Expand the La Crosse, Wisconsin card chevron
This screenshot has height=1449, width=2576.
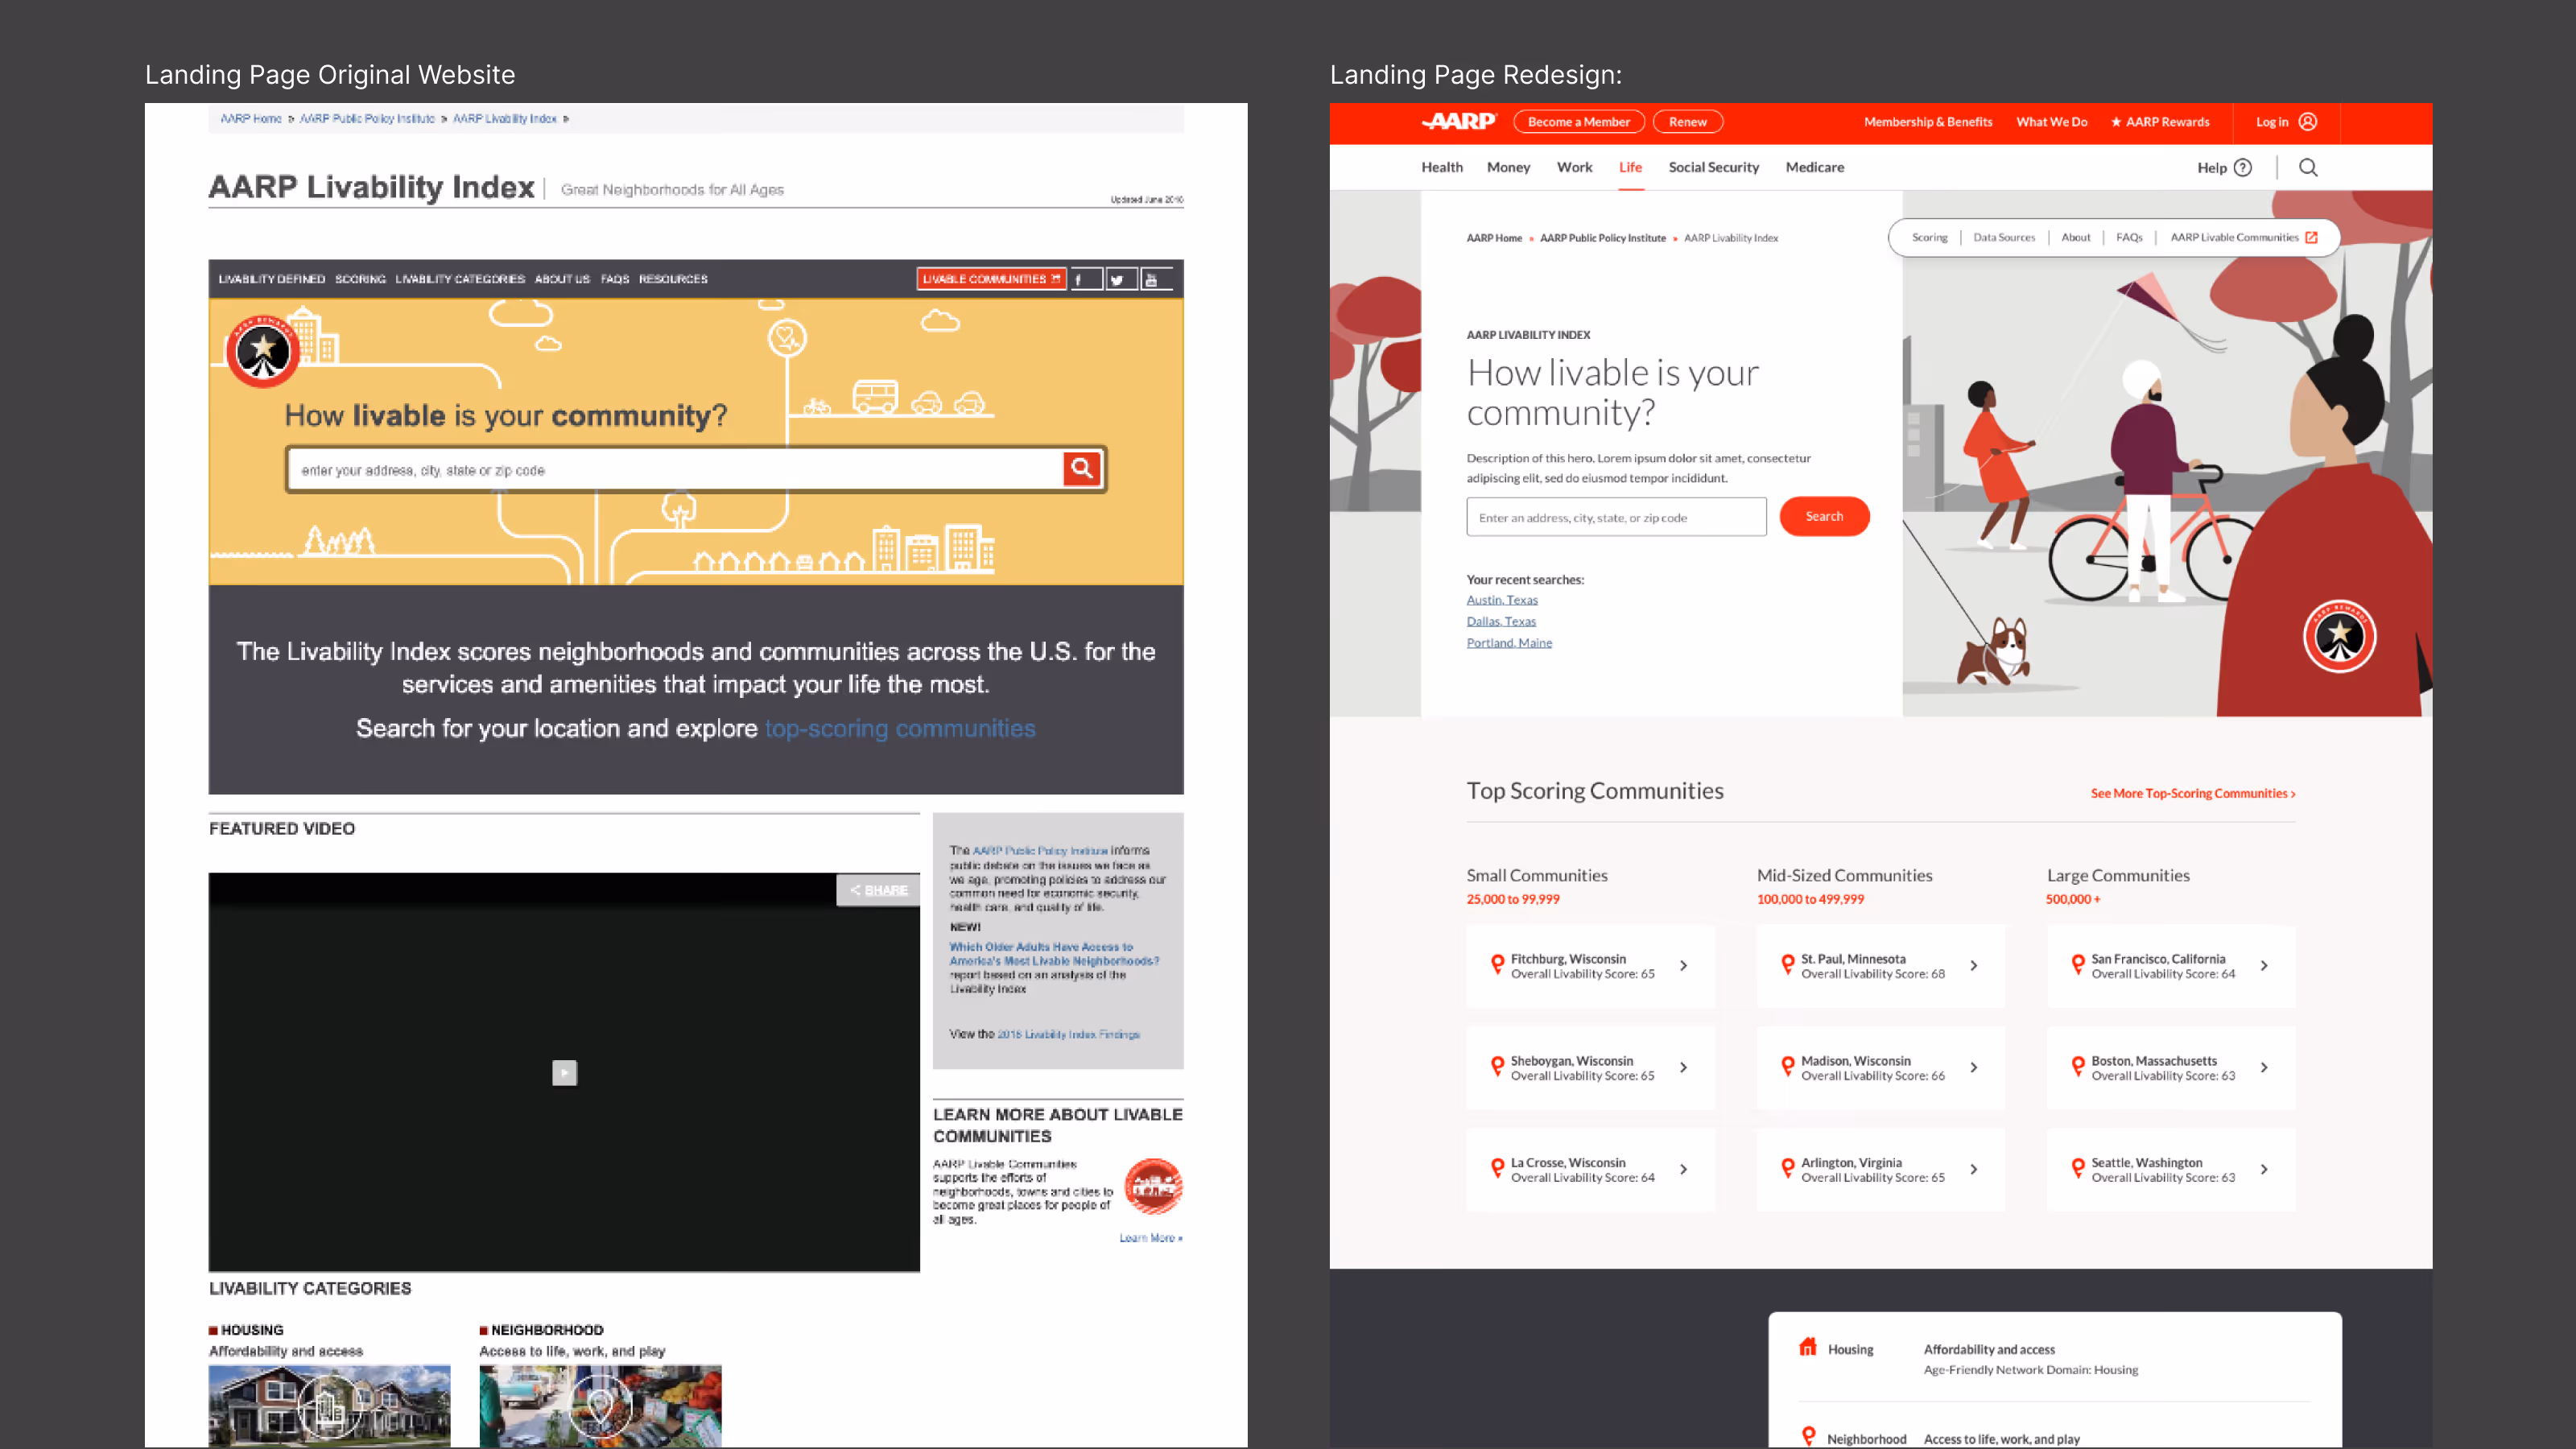pyautogui.click(x=1684, y=1169)
